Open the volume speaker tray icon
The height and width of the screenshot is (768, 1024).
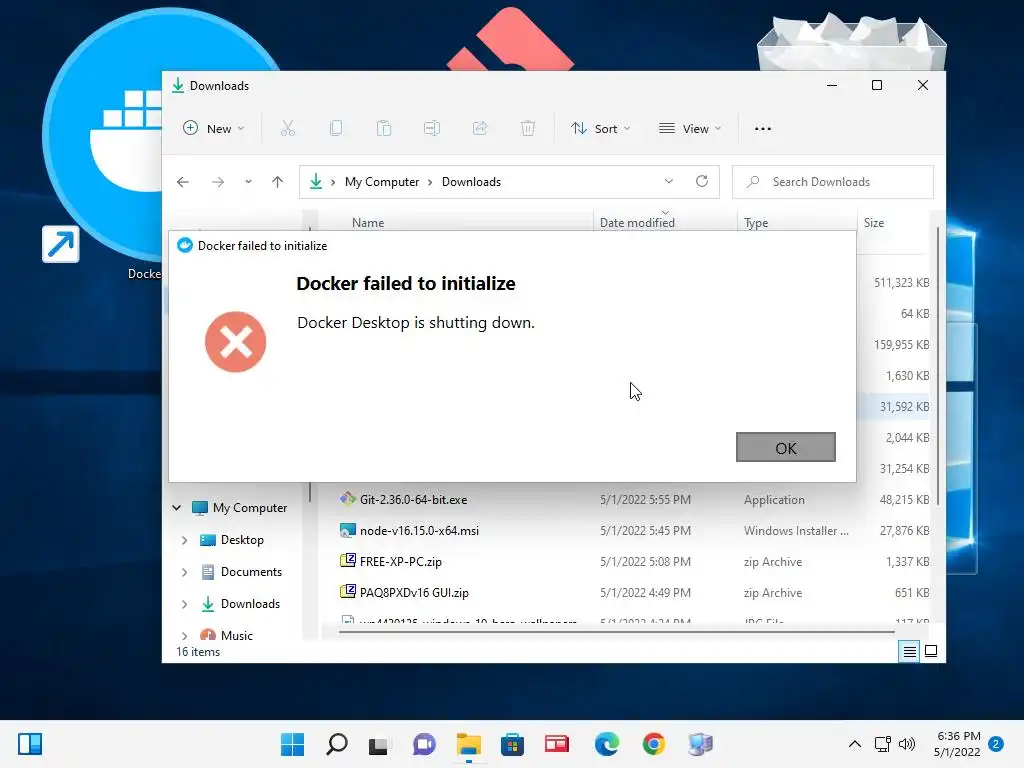point(907,744)
